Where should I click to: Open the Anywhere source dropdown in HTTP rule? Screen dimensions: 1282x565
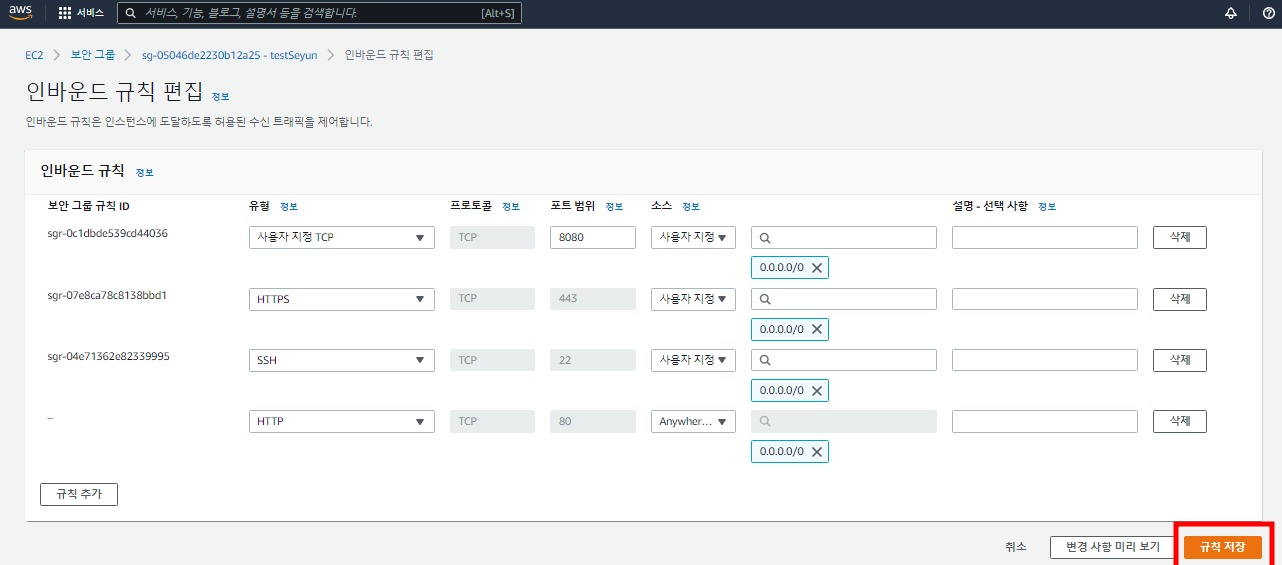coord(693,422)
